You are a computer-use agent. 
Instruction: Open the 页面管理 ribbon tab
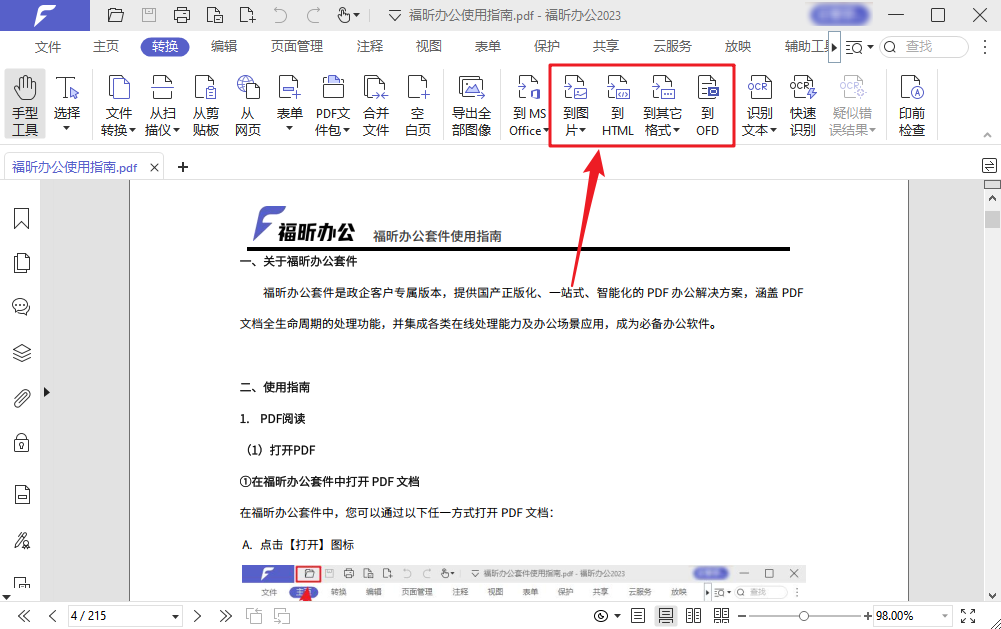(x=296, y=45)
